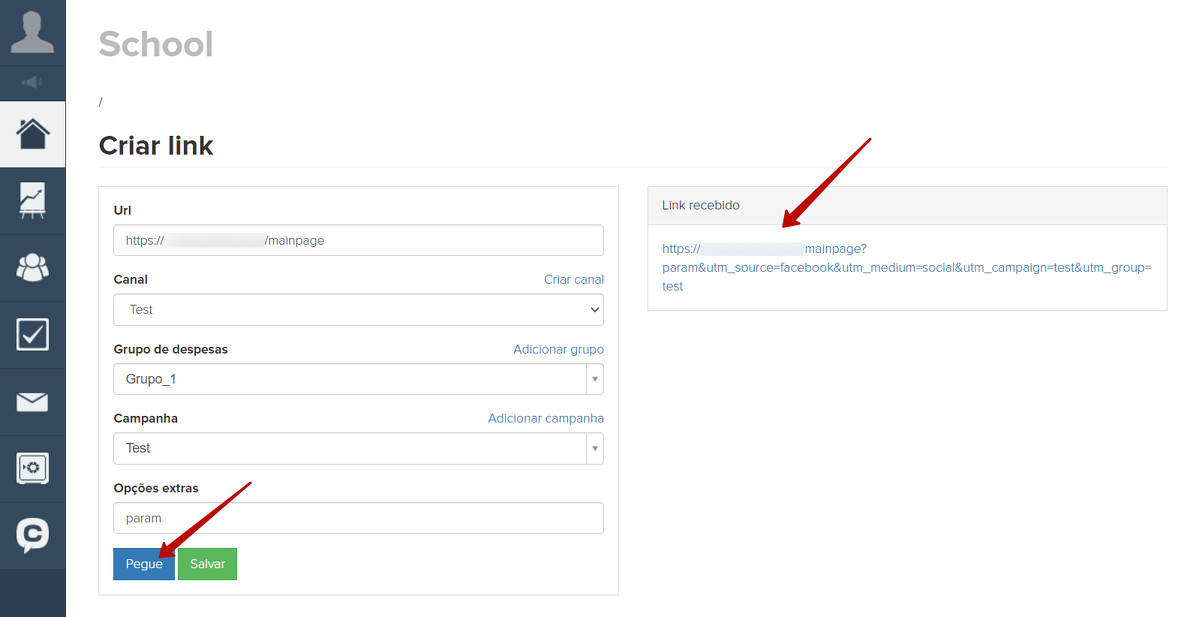Open the envelope messages icon in sidebar

click(32, 402)
